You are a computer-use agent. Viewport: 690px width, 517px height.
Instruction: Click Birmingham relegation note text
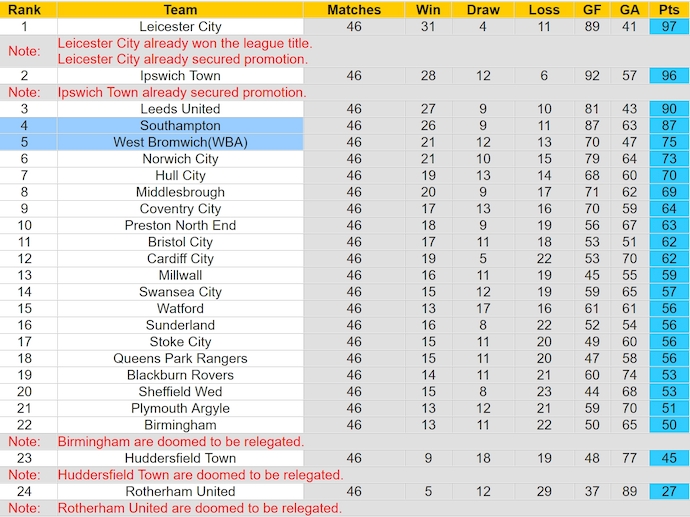[x=180, y=442]
